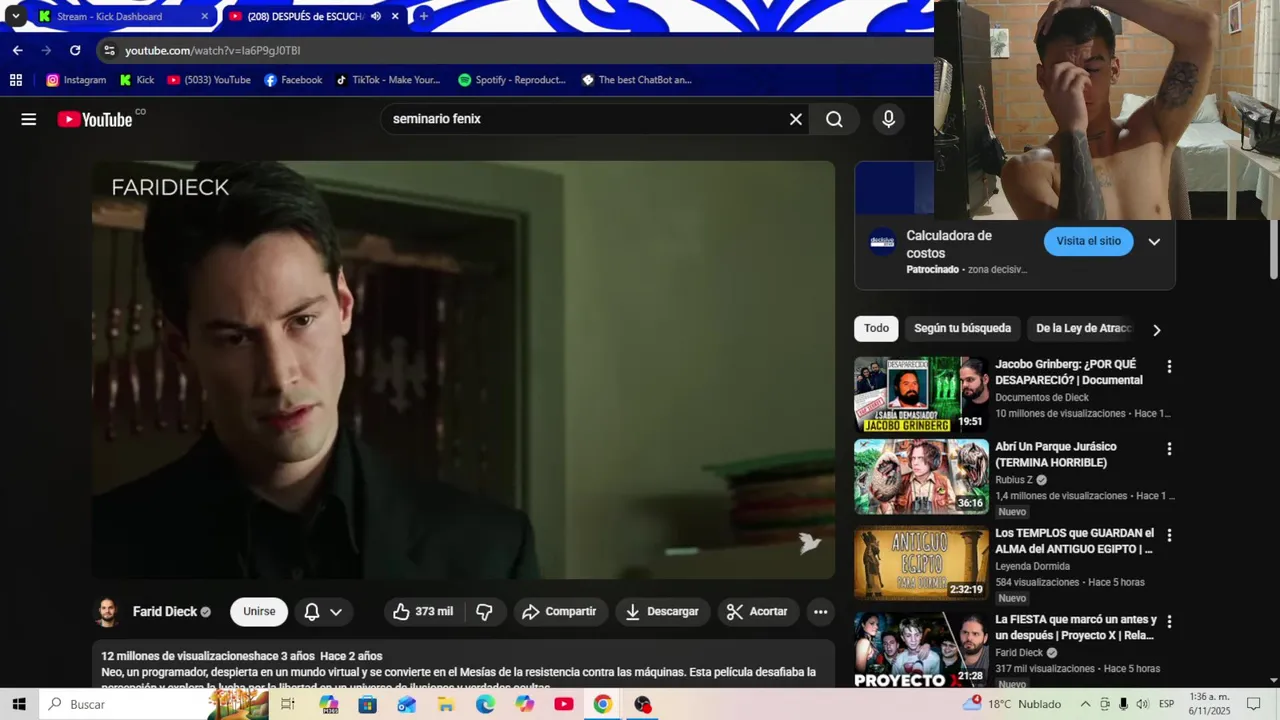Open options for Jacobo Grinberg video

[x=1169, y=367]
